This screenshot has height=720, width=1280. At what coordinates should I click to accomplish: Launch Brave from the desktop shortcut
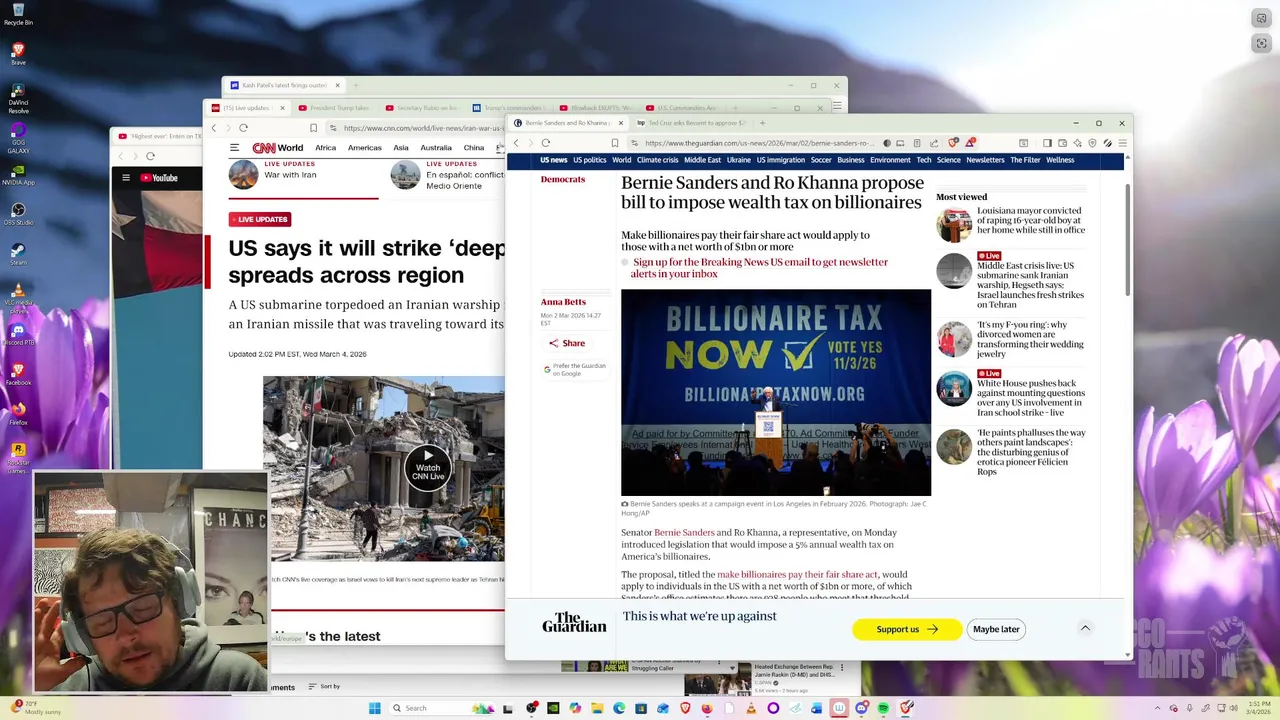(x=18, y=53)
